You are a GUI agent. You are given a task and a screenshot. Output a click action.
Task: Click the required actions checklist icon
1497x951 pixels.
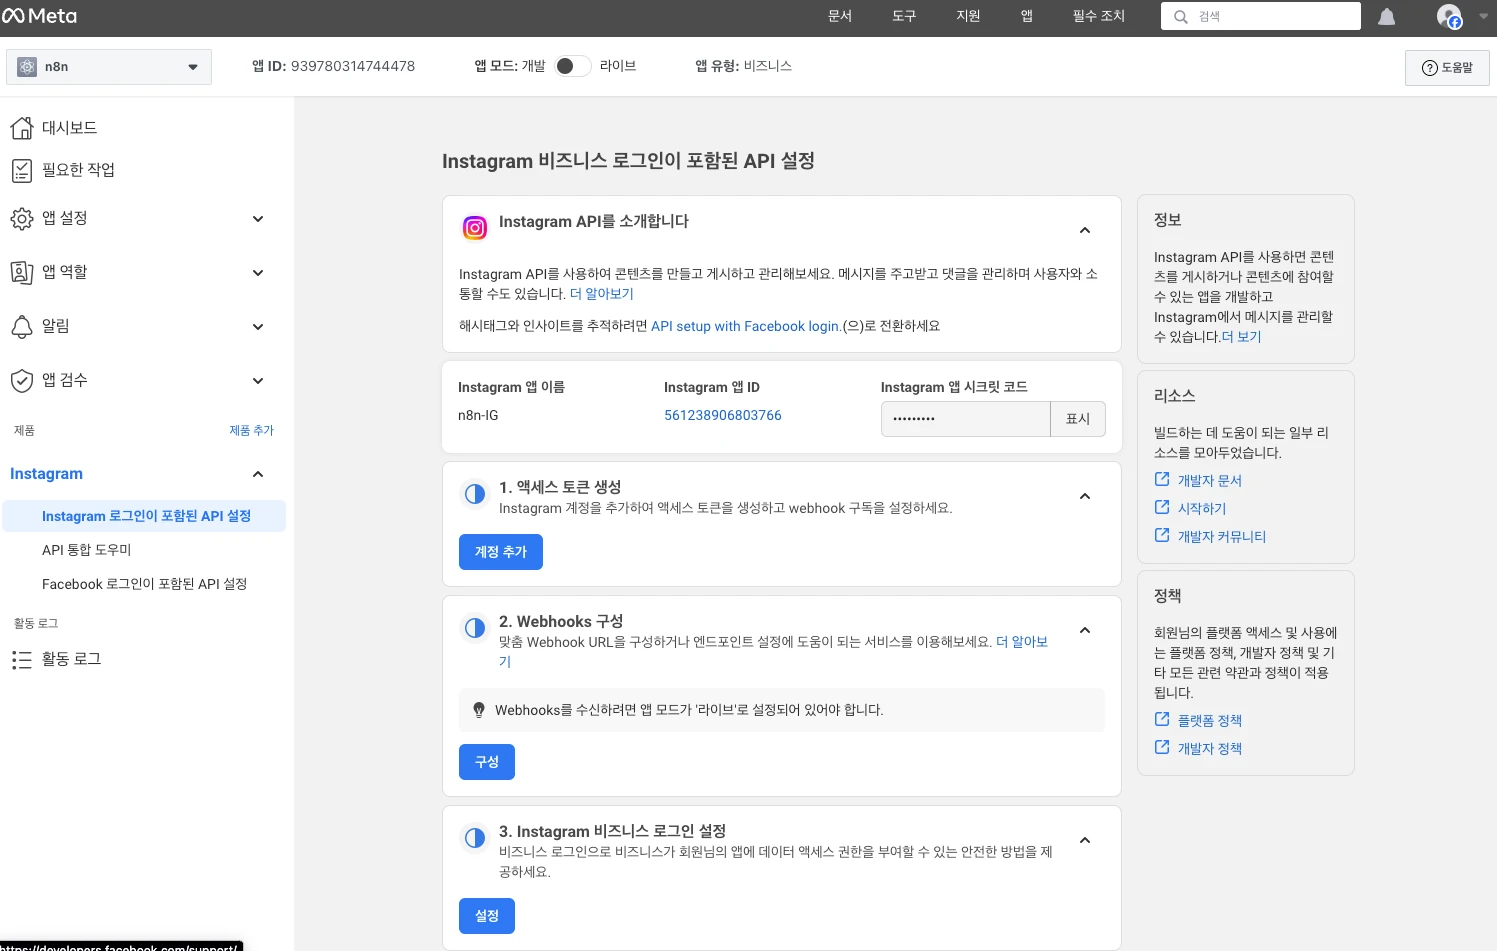tap(22, 170)
